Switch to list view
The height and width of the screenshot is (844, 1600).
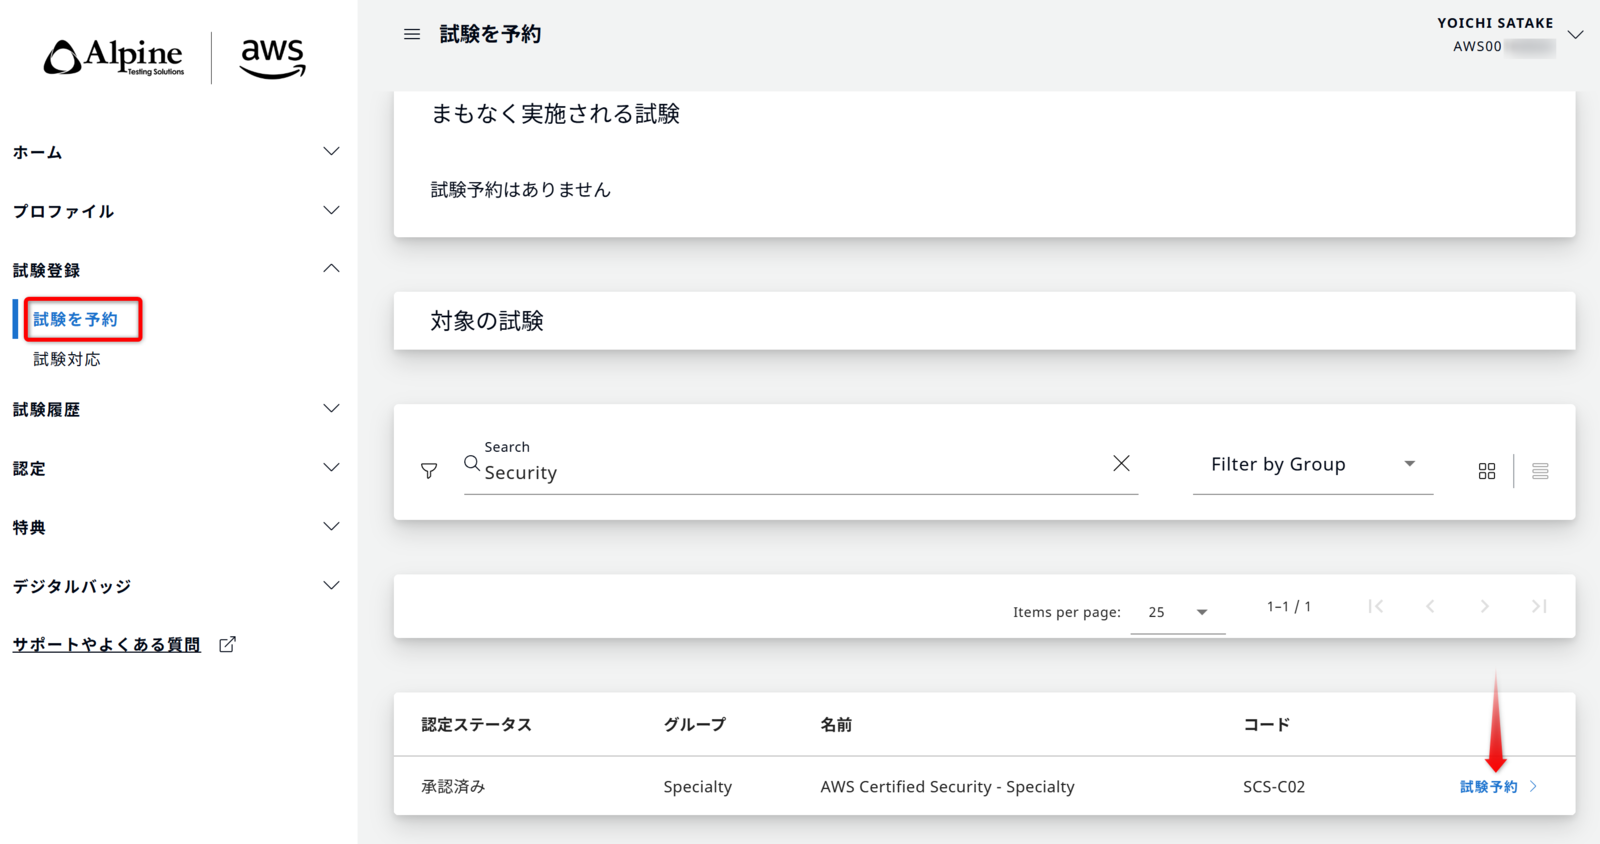(1540, 471)
